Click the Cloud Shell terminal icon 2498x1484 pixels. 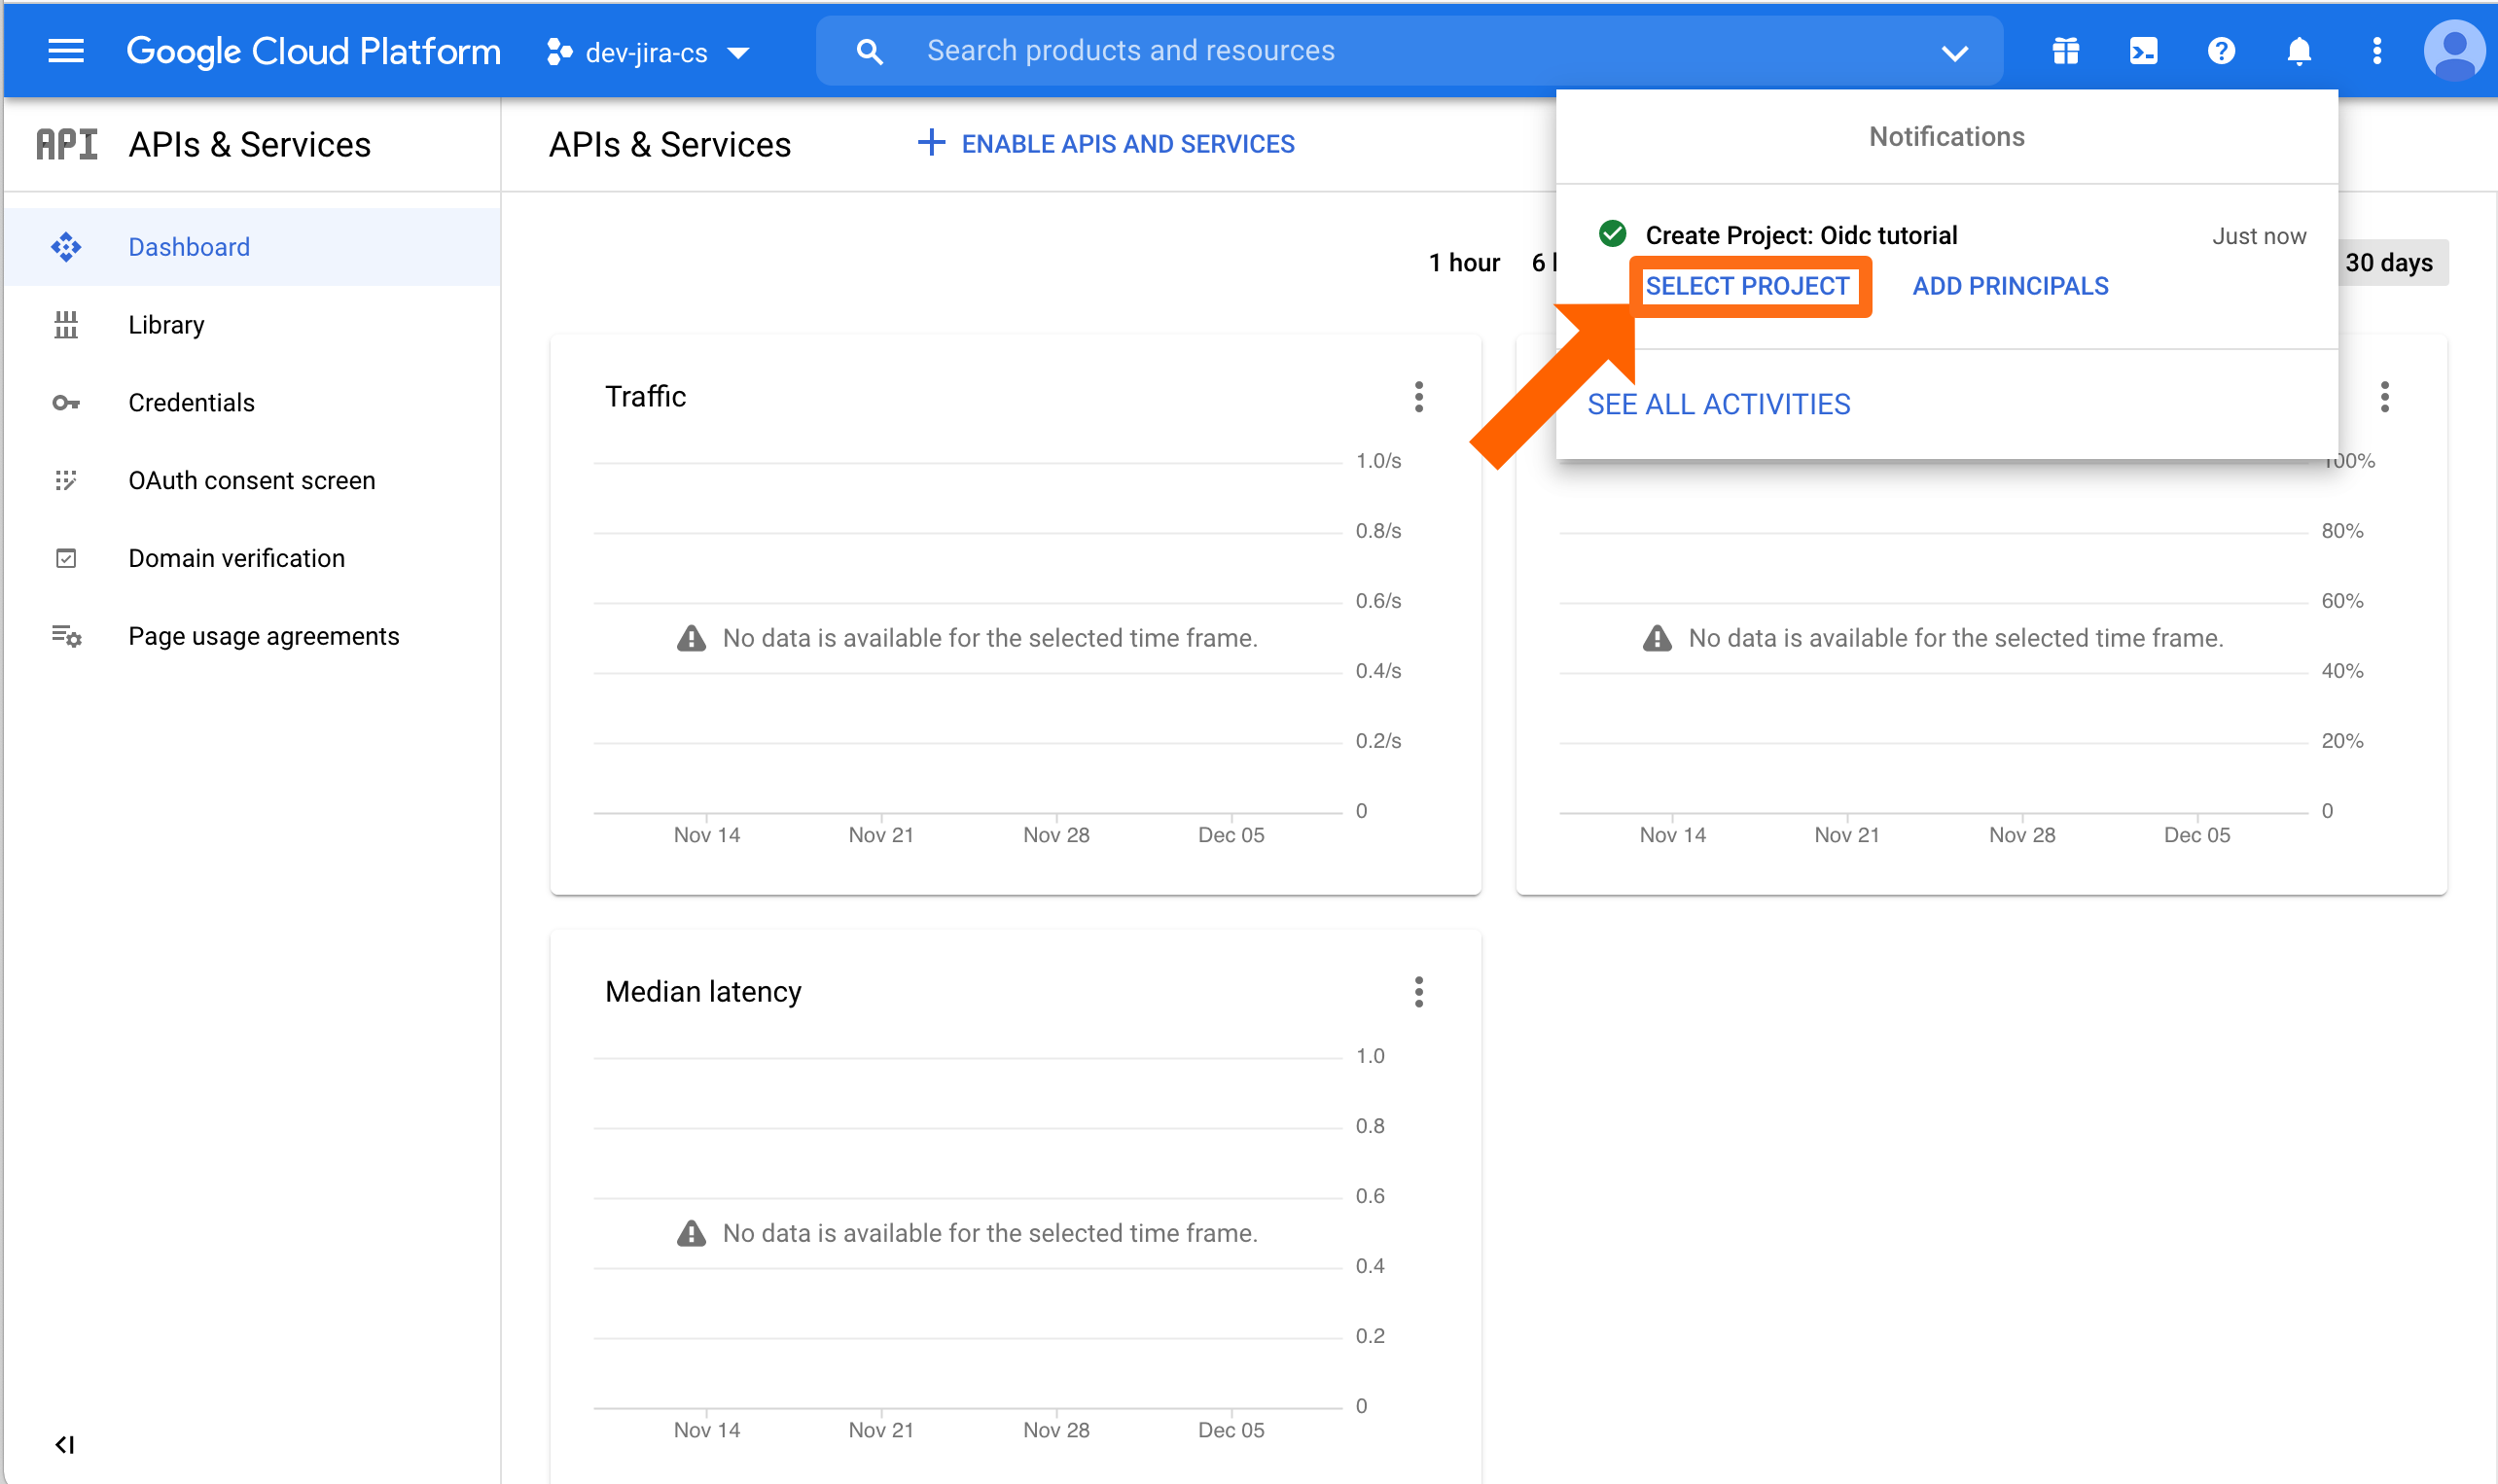tap(2143, 51)
